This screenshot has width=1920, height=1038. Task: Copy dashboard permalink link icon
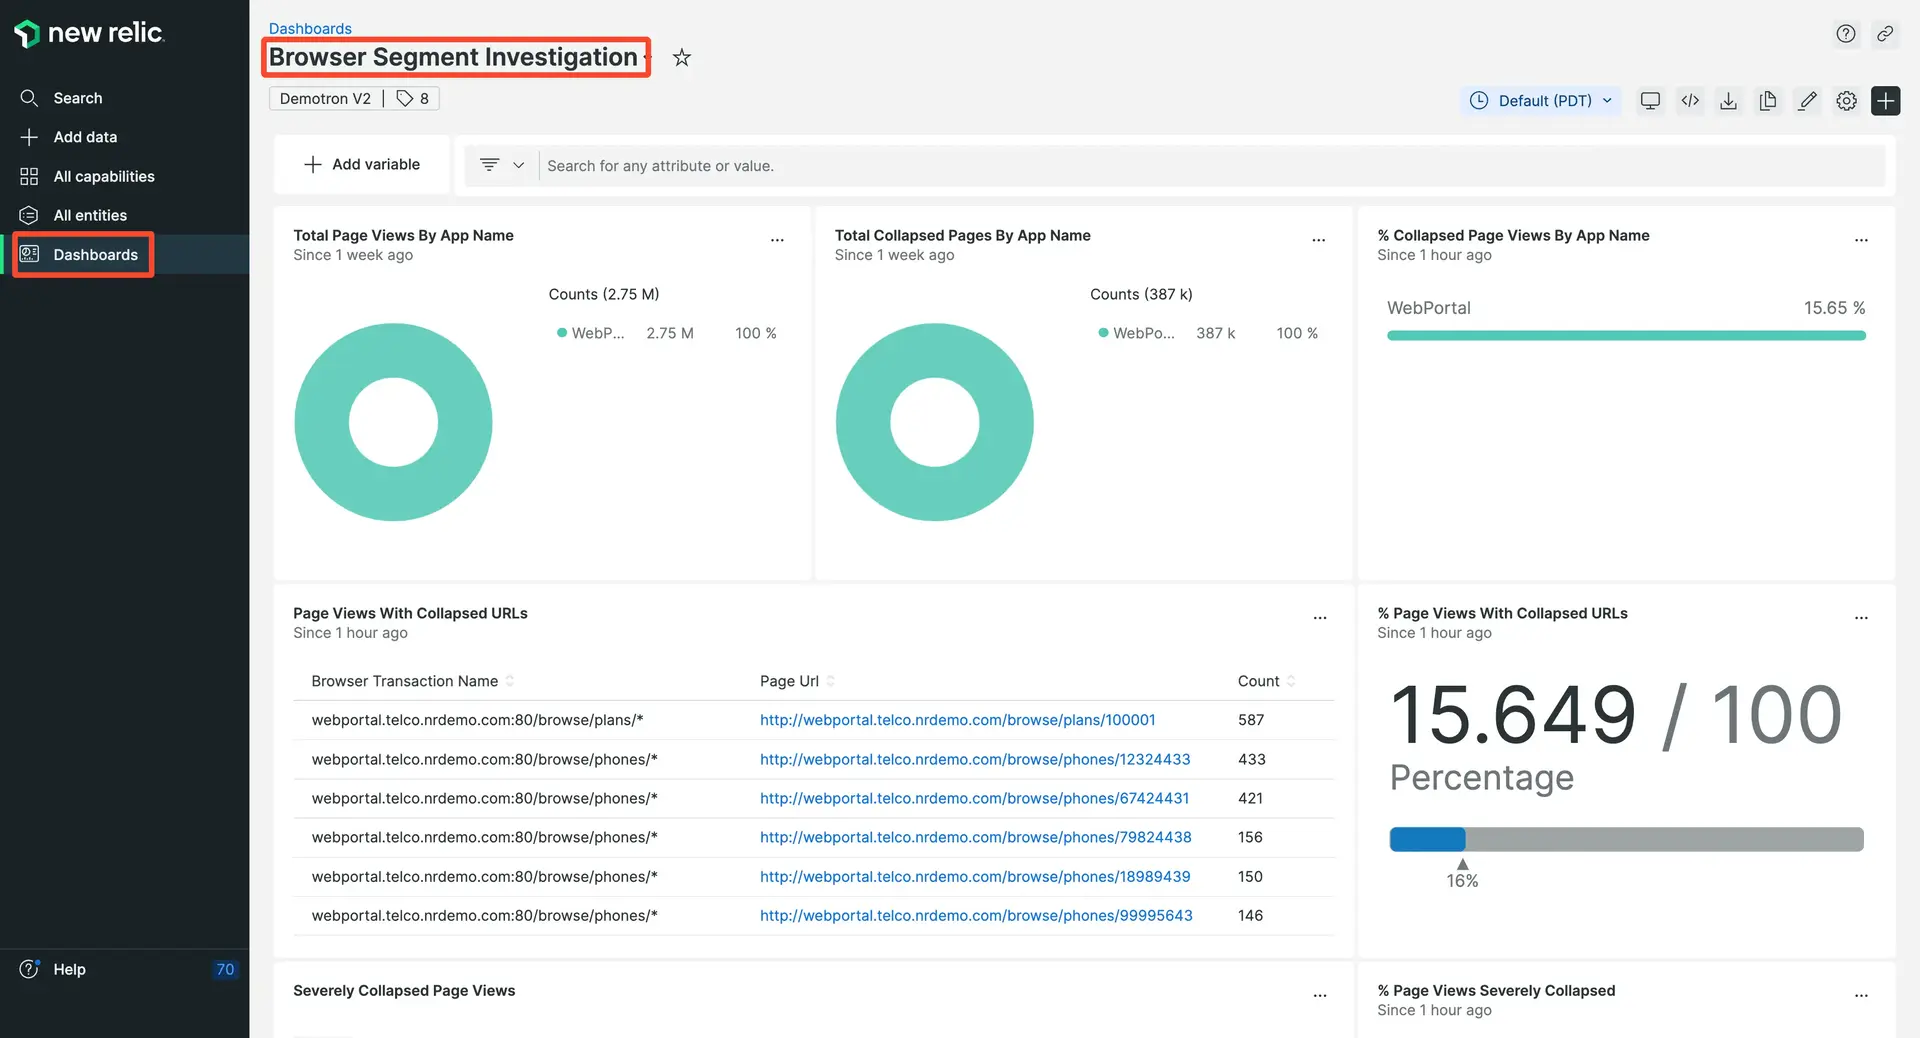click(x=1885, y=34)
